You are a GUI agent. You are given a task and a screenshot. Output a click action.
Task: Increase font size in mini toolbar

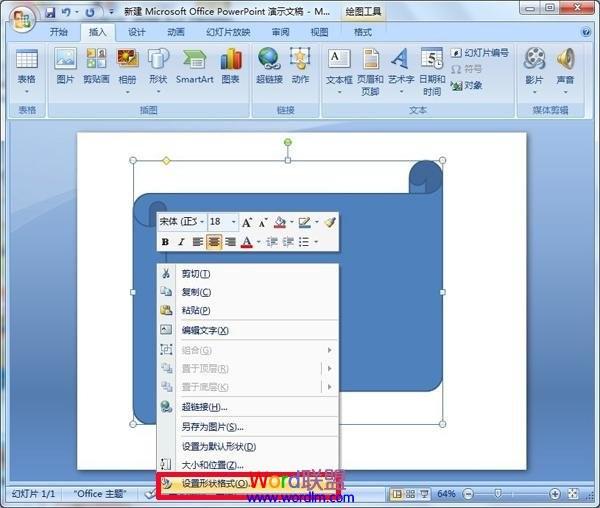[x=247, y=222]
